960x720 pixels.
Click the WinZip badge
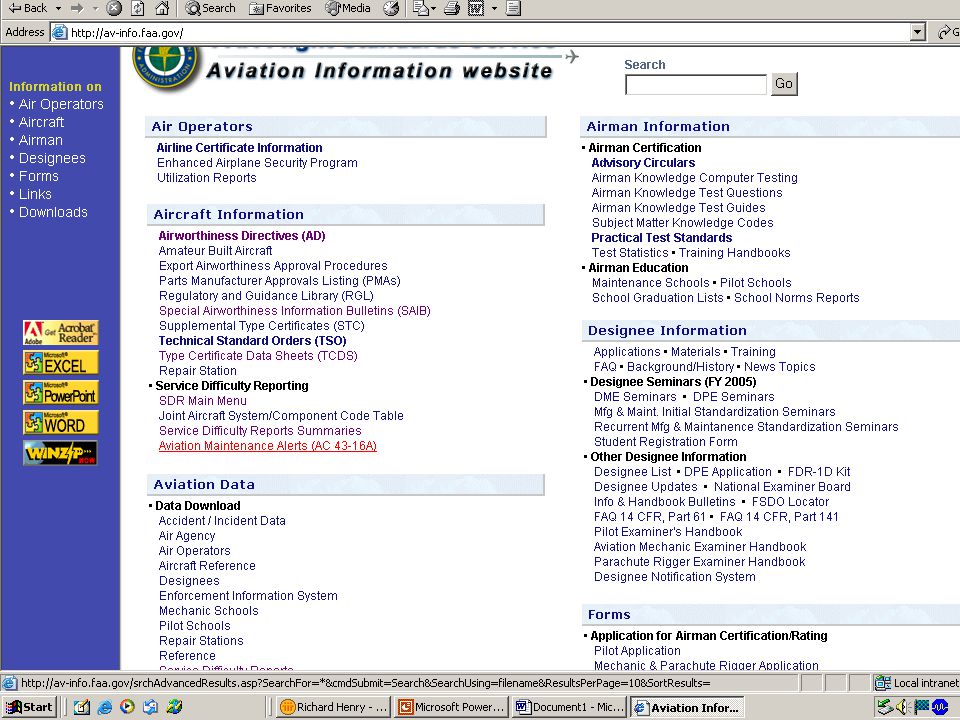coord(61,453)
